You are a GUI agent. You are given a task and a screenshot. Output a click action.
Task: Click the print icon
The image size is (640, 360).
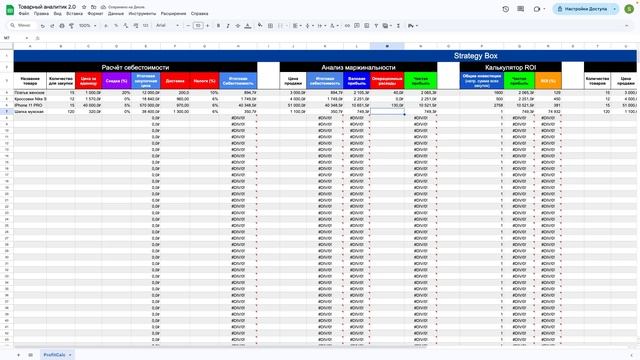pyautogui.click(x=62, y=26)
